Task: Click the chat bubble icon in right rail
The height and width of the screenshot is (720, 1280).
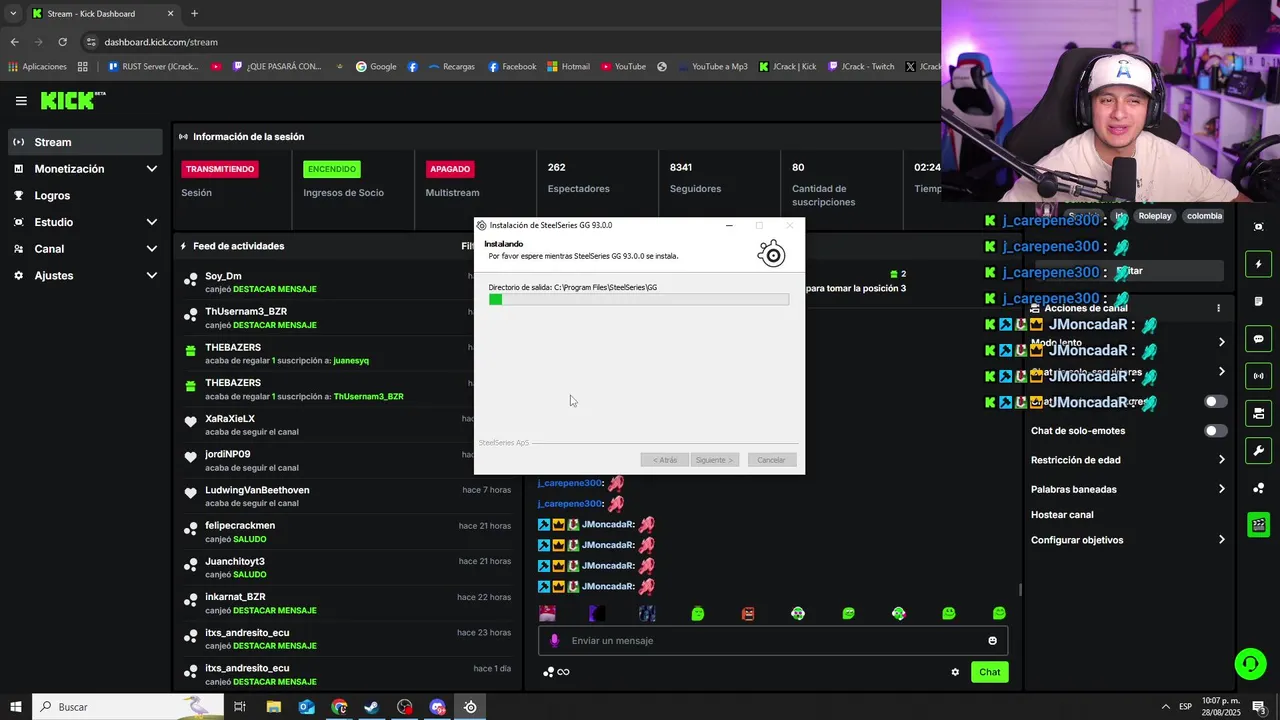Action: (1258, 339)
